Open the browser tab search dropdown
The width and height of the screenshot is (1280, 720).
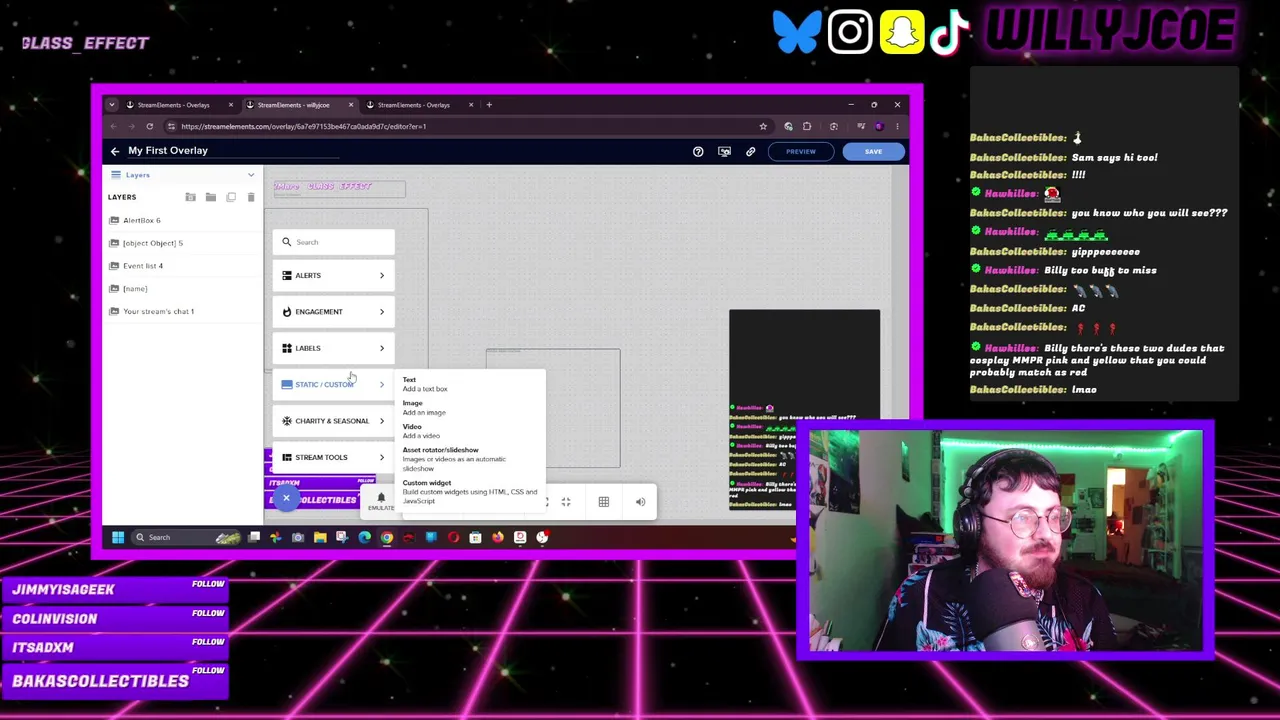112,105
